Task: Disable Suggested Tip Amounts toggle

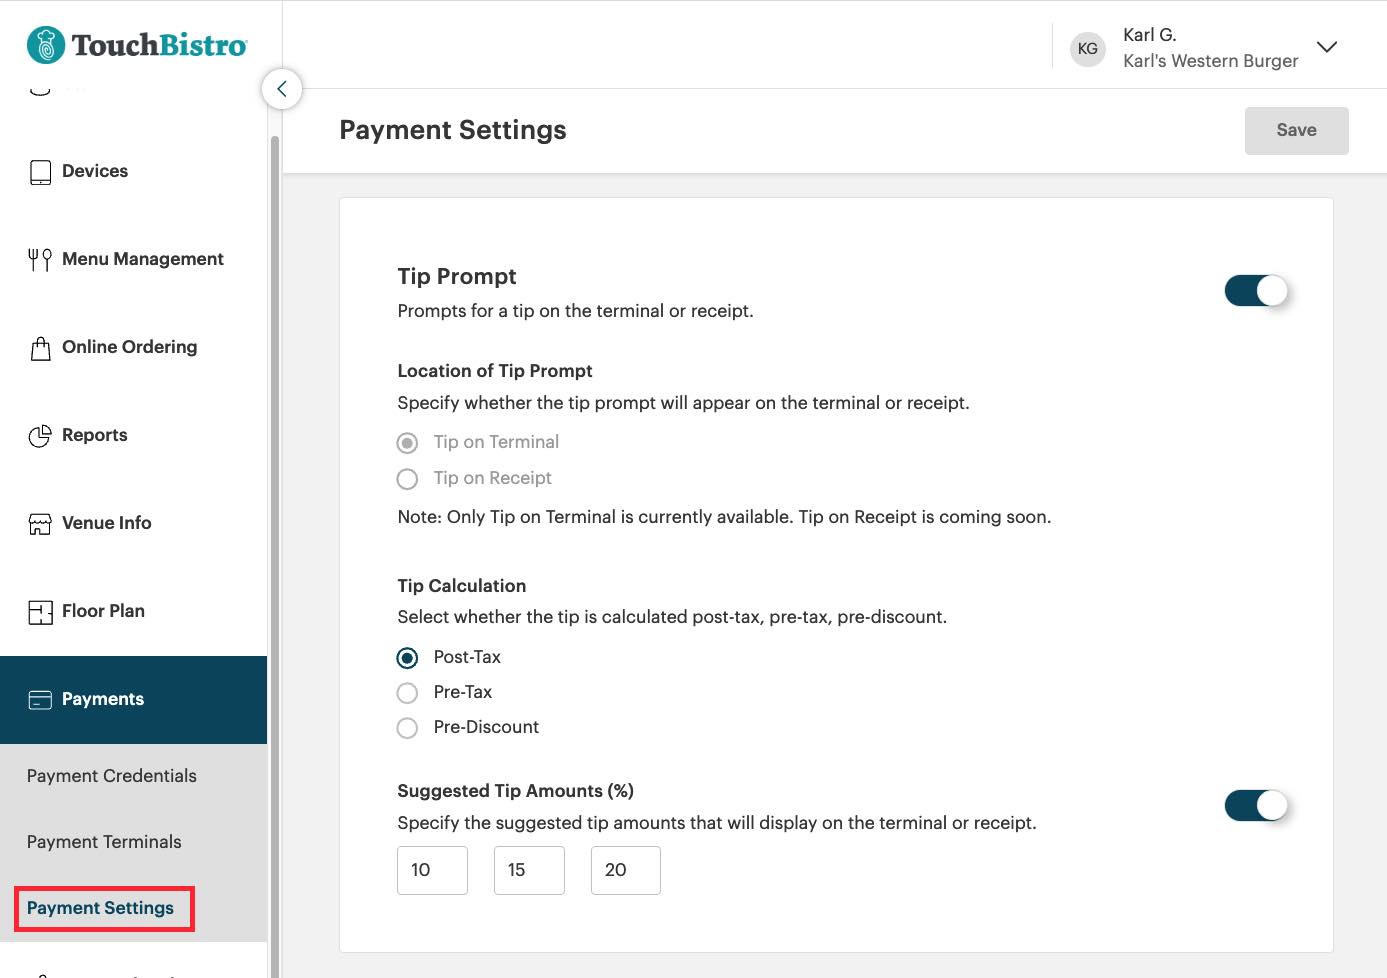Action: click(1256, 805)
